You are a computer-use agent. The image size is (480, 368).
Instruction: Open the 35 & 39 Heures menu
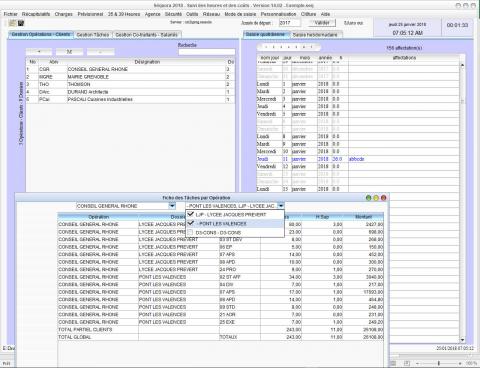[x=124, y=14]
